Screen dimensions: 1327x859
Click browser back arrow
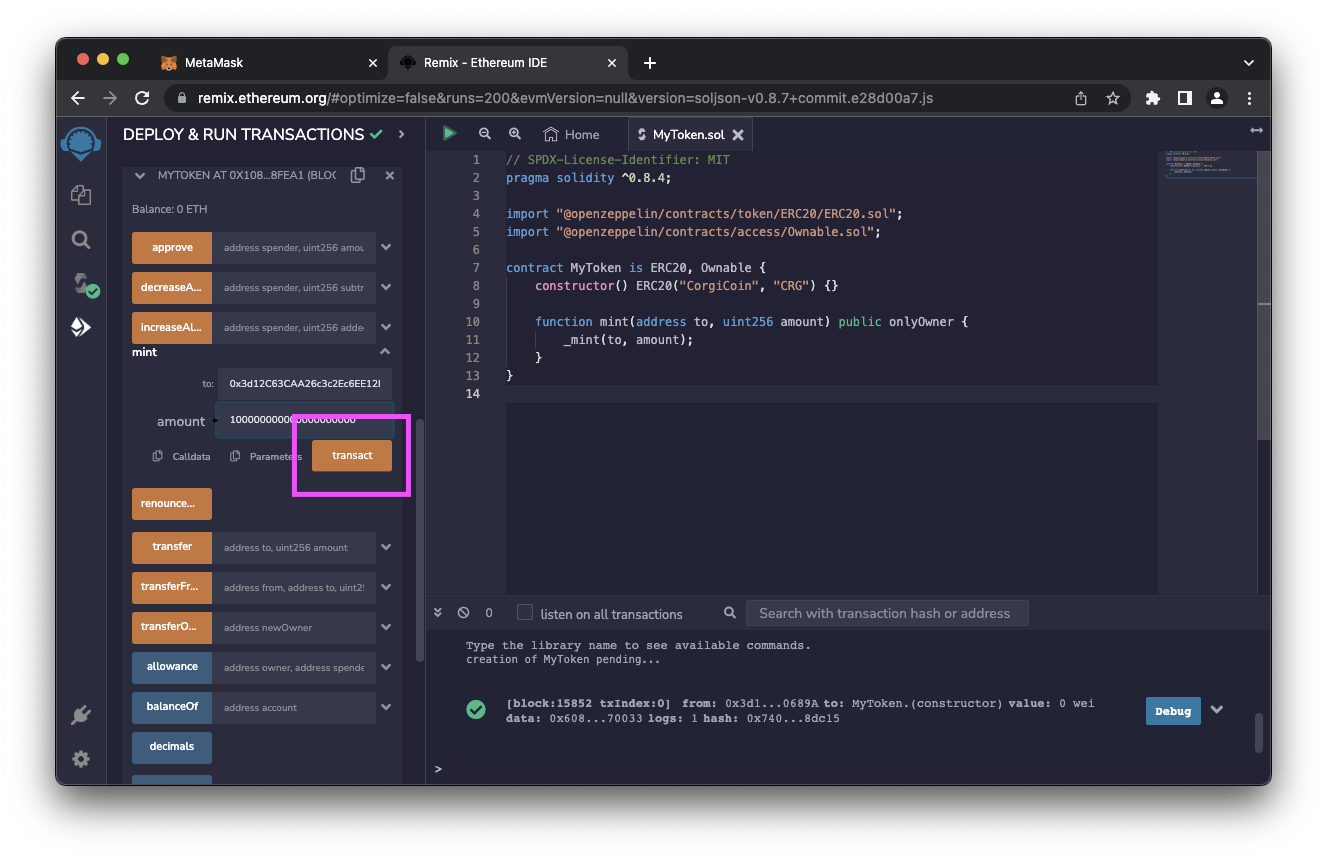[x=78, y=98]
